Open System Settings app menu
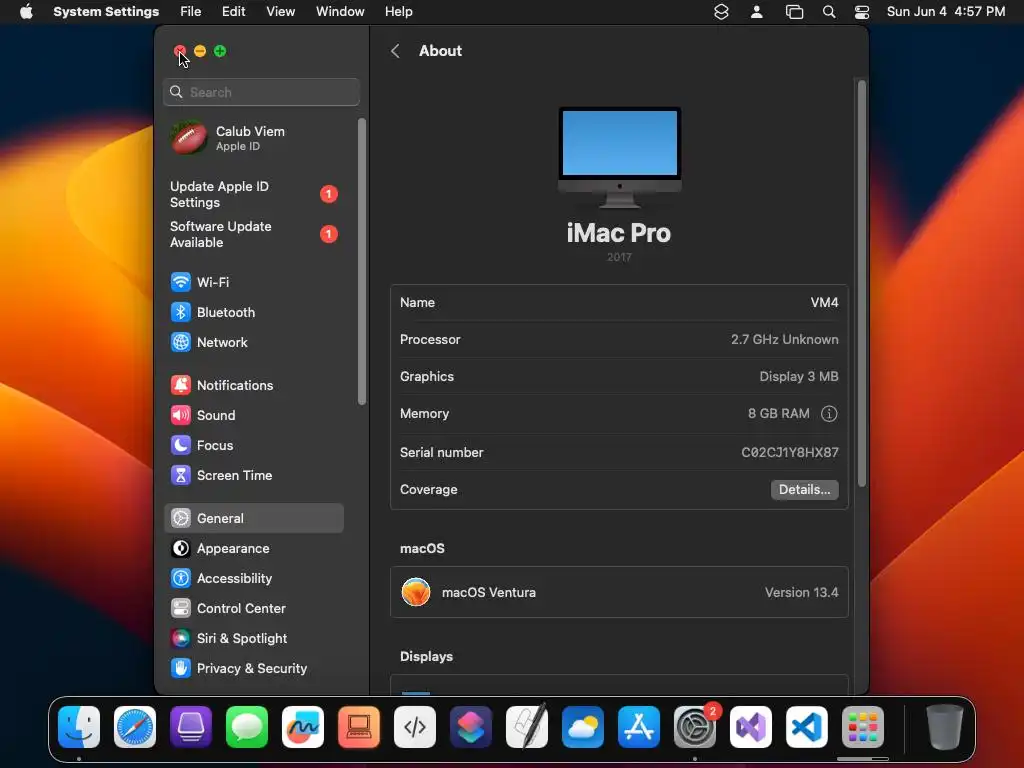Image resolution: width=1024 pixels, height=768 pixels. tap(106, 12)
